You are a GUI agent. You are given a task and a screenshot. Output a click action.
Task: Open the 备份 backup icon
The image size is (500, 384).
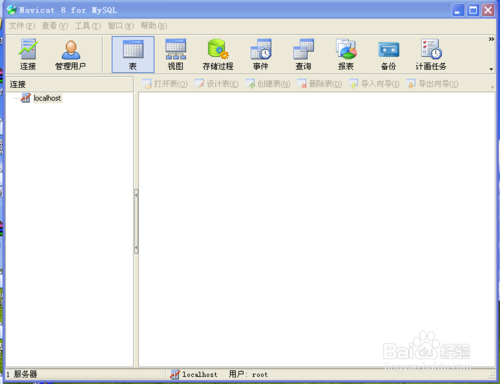click(x=389, y=55)
